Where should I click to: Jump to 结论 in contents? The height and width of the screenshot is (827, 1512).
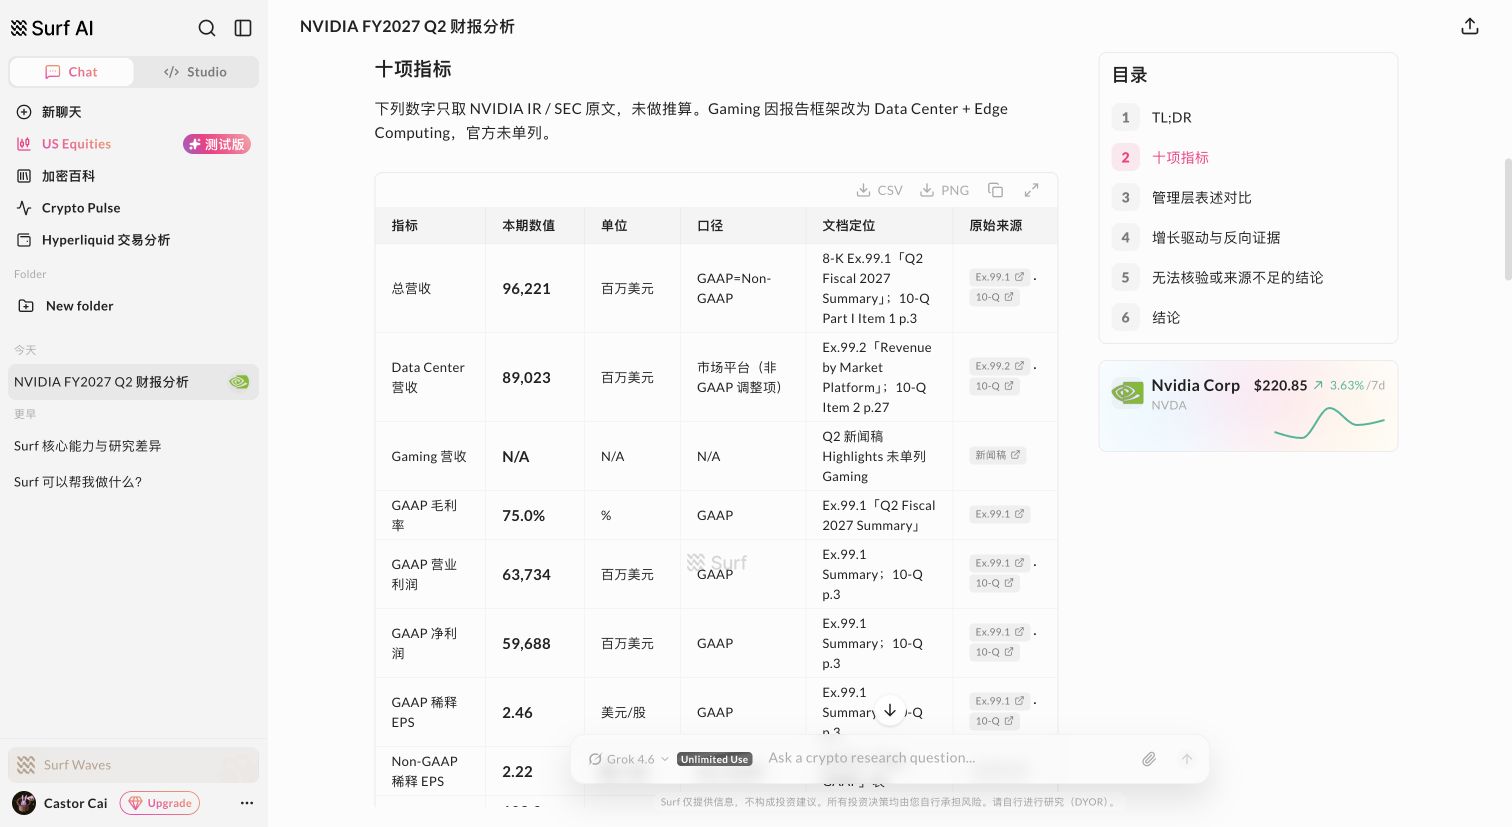(x=1248, y=317)
